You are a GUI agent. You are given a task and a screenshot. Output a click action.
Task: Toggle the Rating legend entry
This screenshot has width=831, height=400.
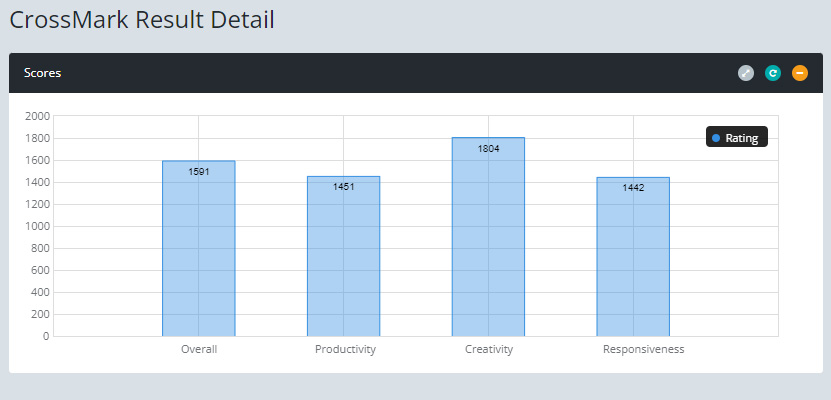(x=737, y=138)
